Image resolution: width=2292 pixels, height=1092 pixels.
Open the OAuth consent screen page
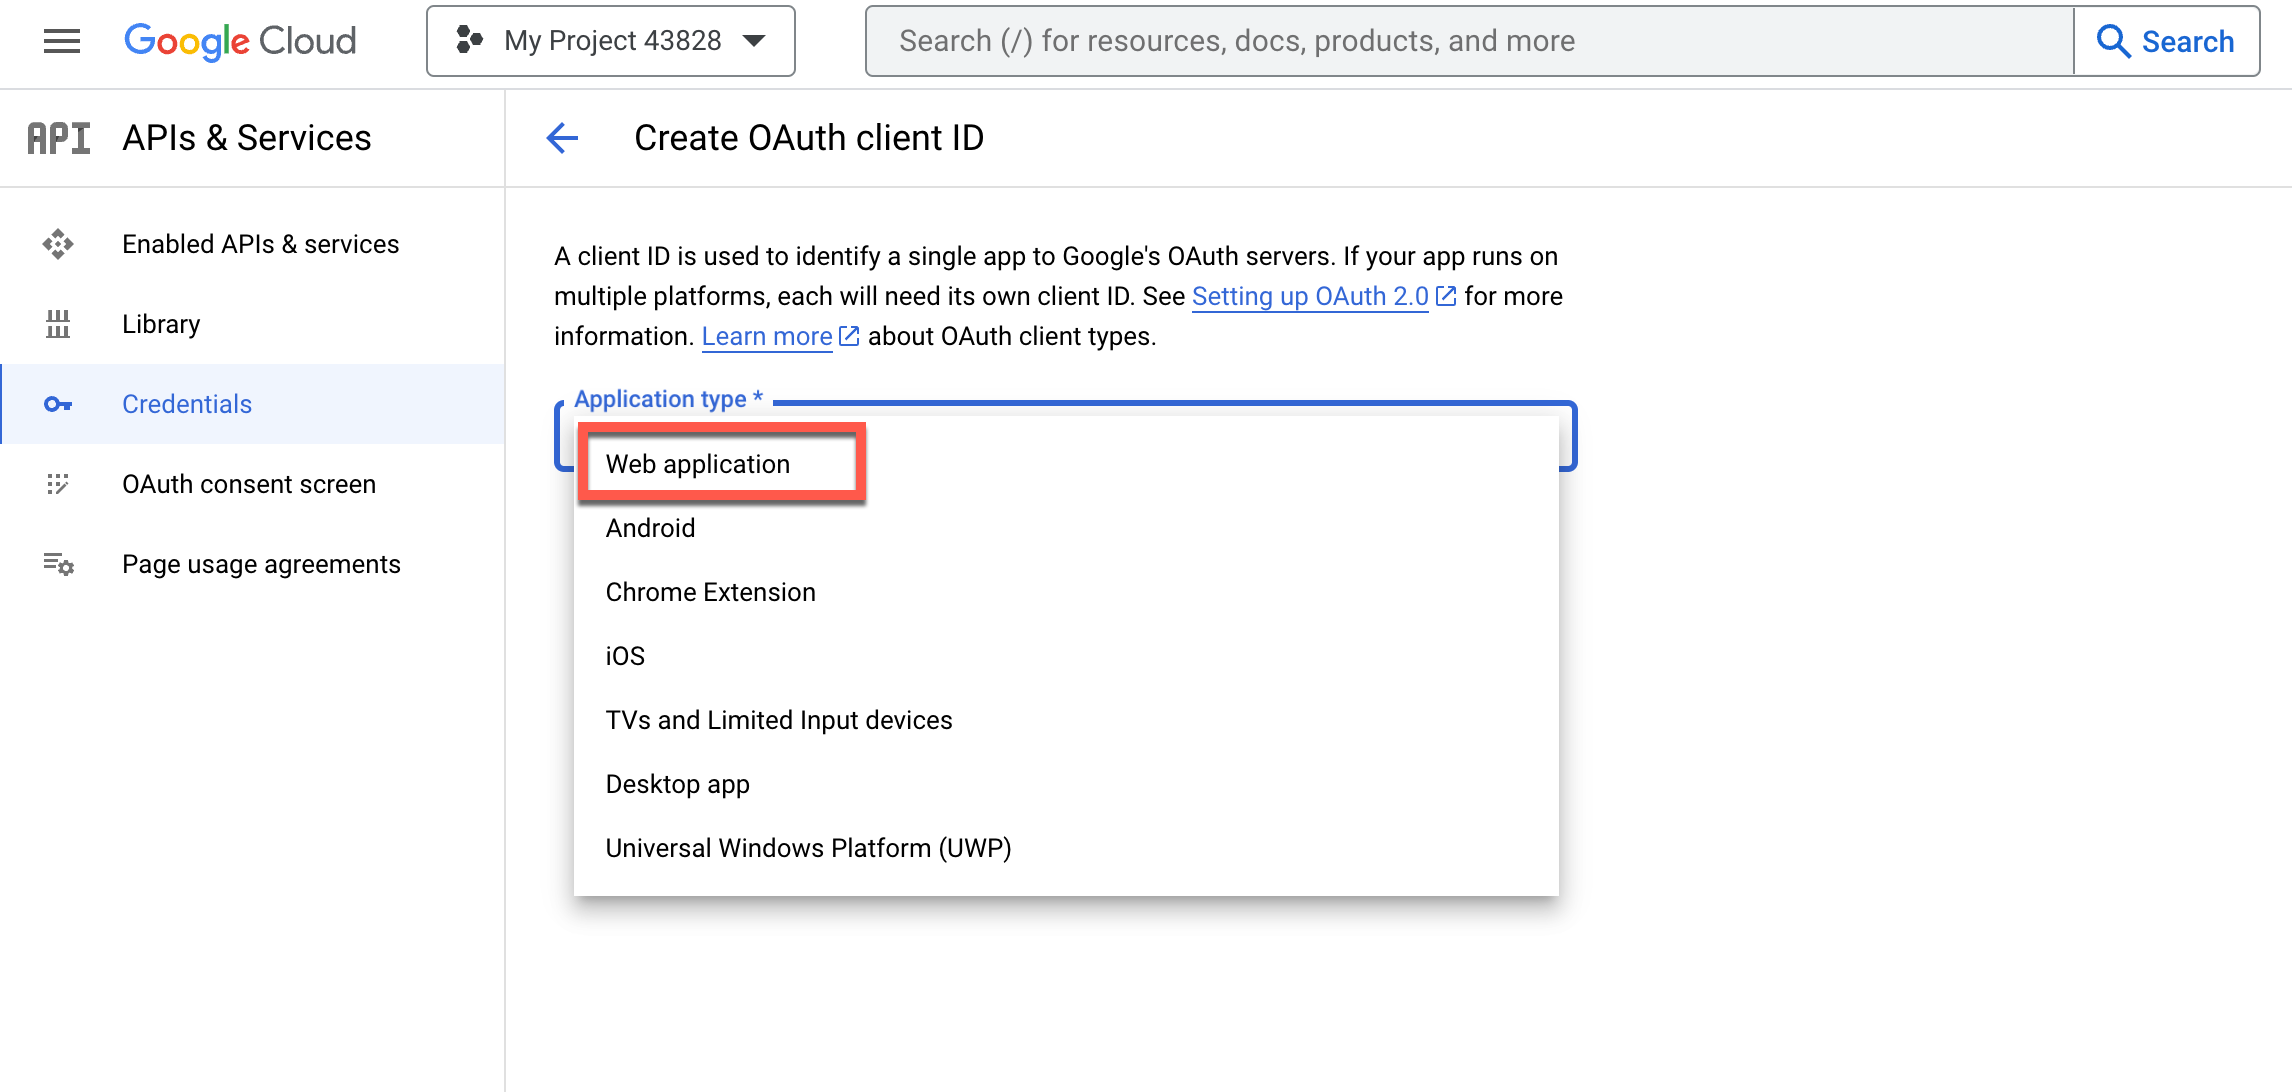253,484
